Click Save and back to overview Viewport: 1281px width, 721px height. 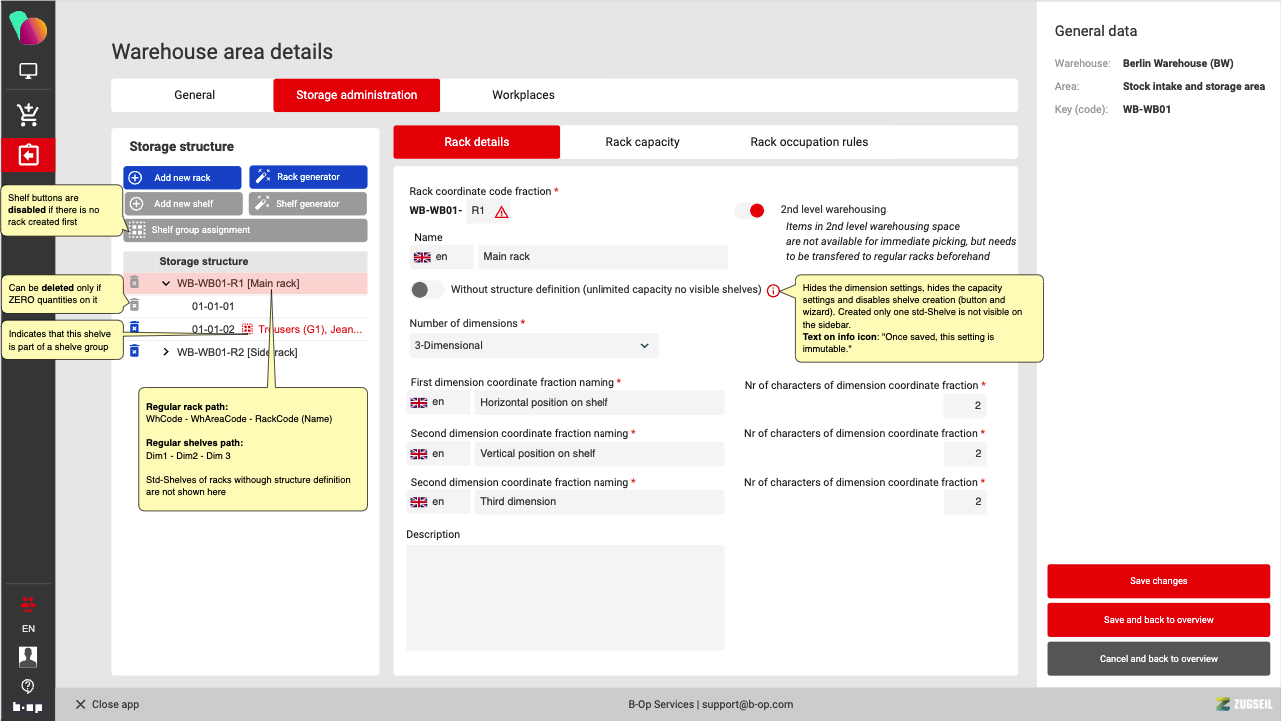click(1158, 620)
